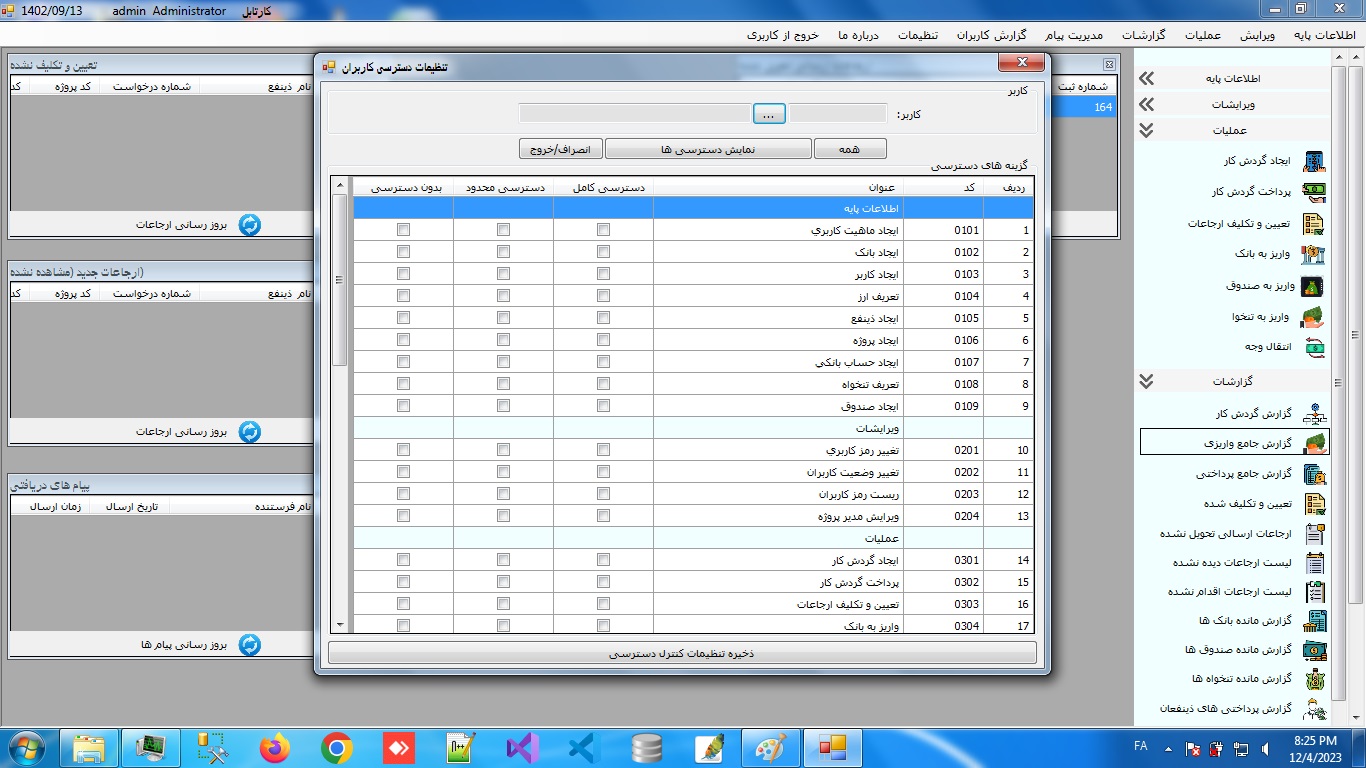Collapse the گزارشات sidebar section

pyautogui.click(x=1147, y=382)
